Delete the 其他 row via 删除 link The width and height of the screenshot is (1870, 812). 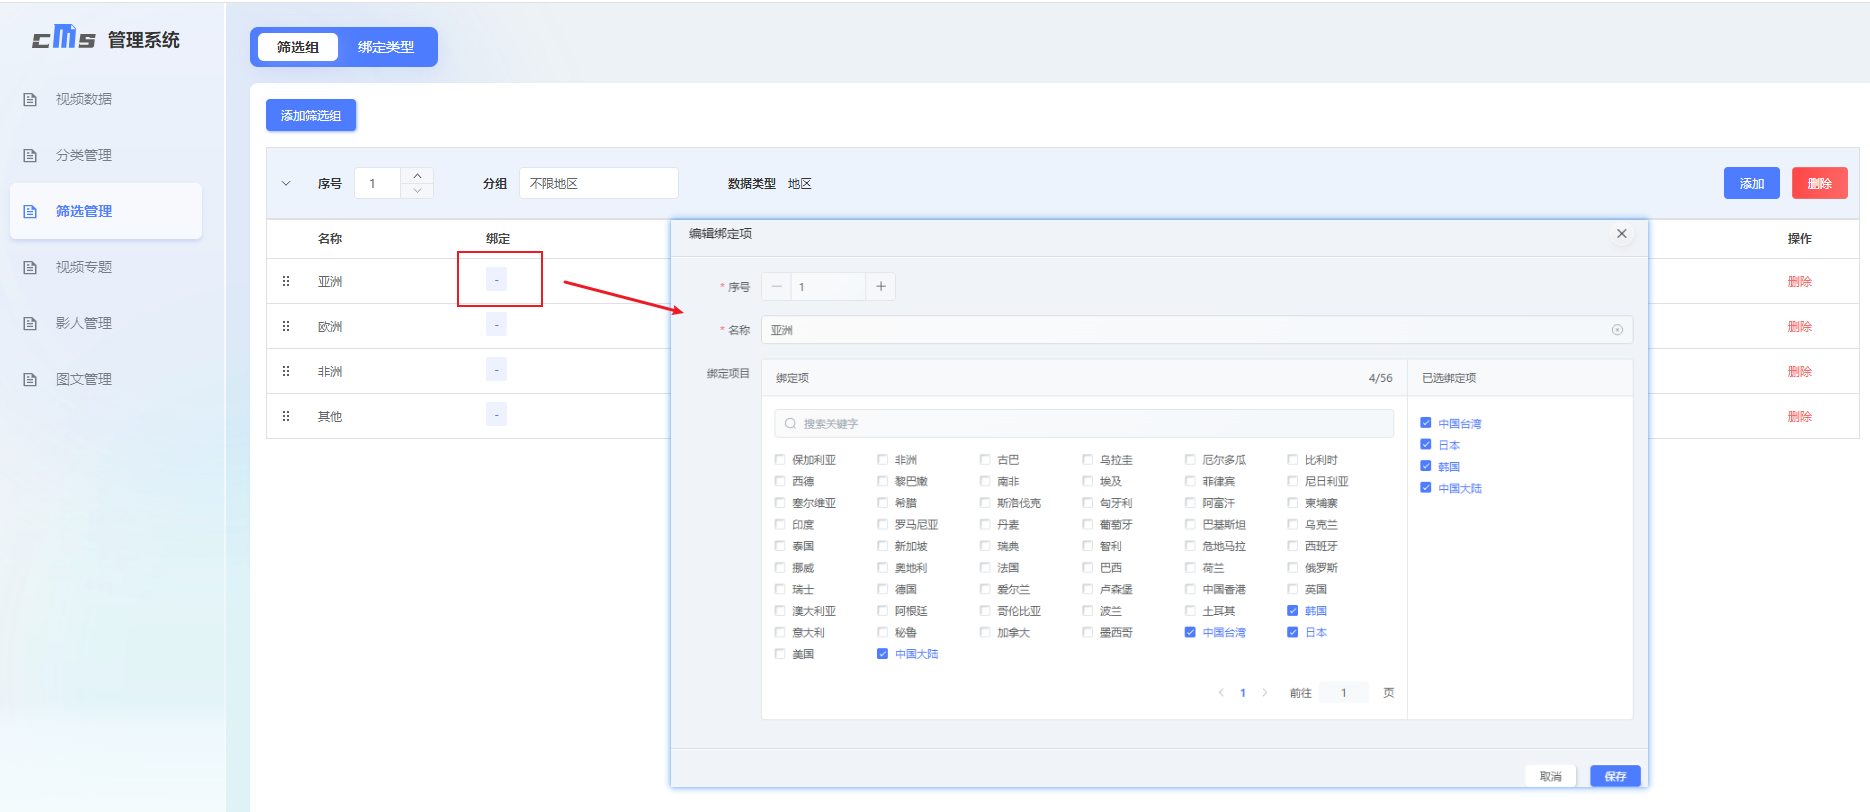point(1799,416)
